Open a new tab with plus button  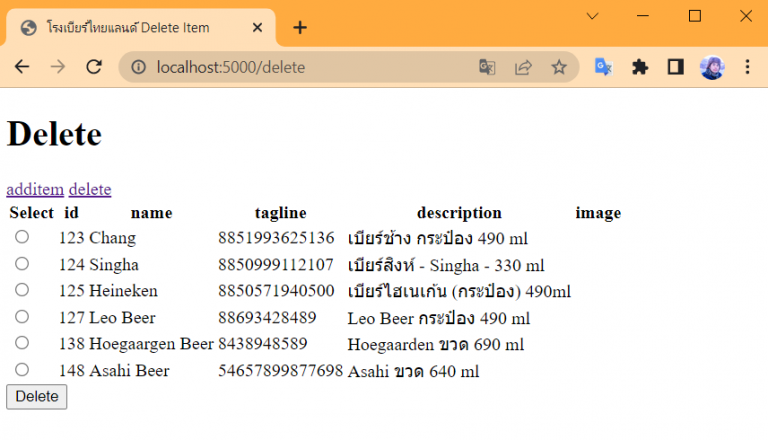click(300, 27)
